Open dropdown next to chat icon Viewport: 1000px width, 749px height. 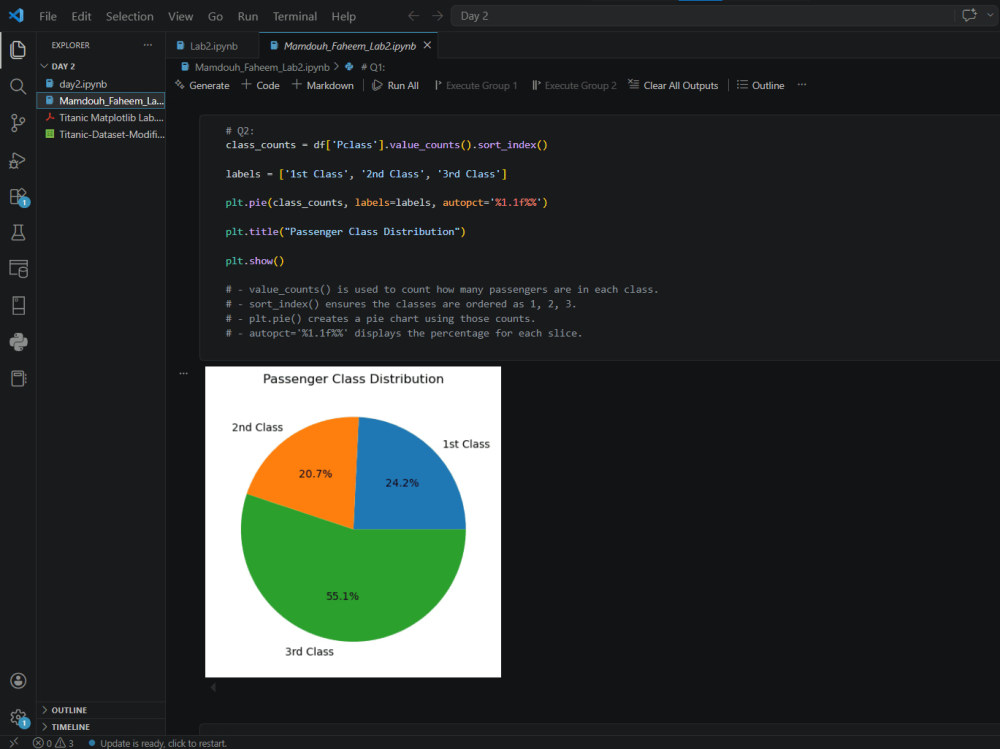[x=990, y=15]
